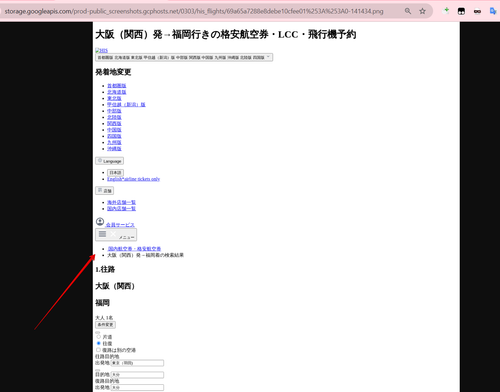The width and height of the screenshot is (500, 392).
Task: Click the HIS logo link
Action: [101, 51]
